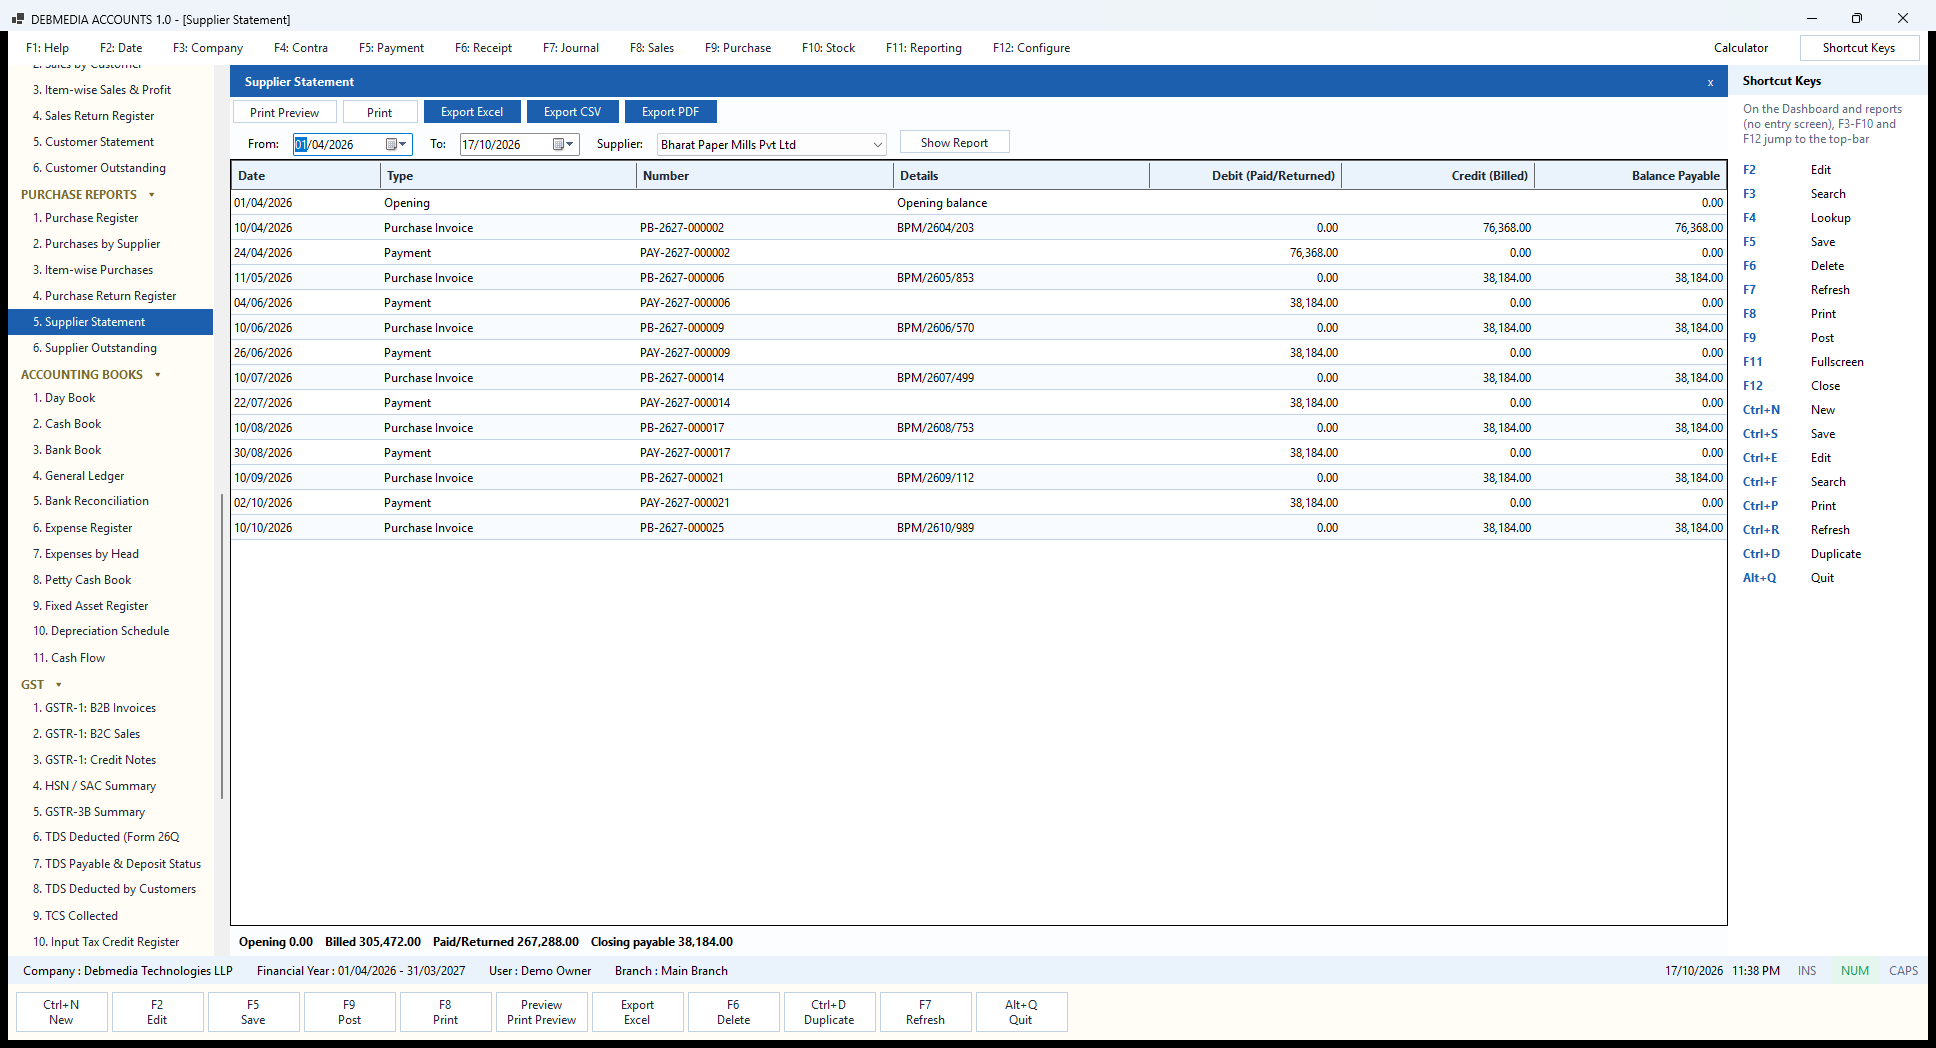Open the From date calendar picker icon
This screenshot has width=1936, height=1048.
391,144
